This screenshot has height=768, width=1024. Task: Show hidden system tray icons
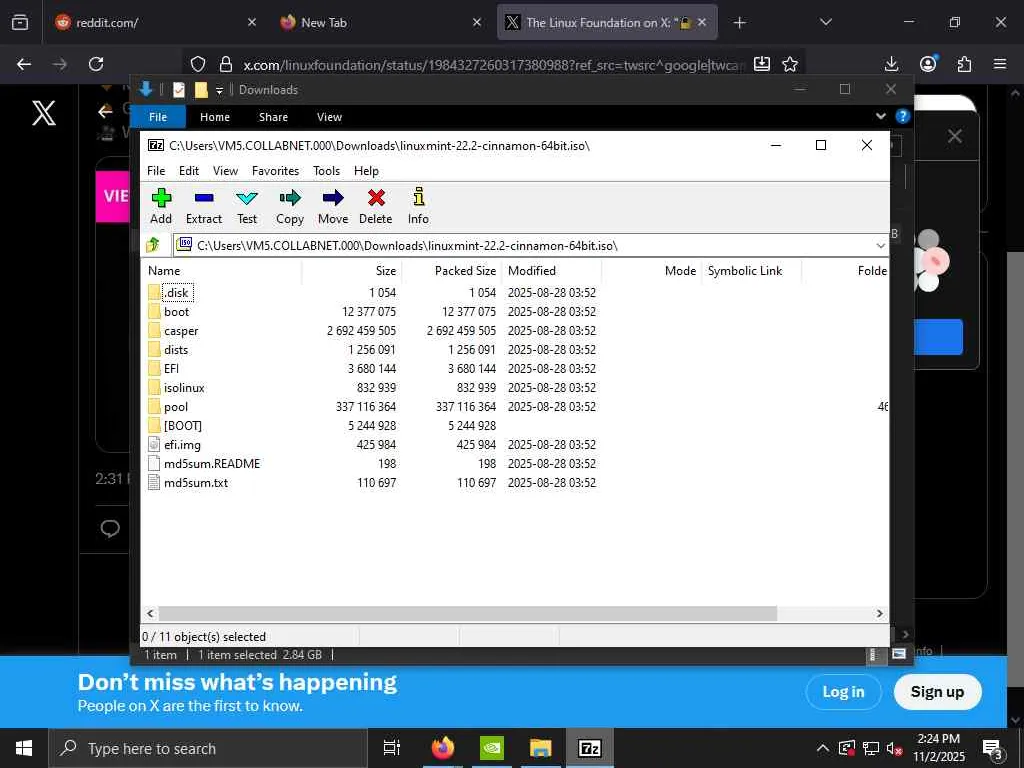(x=823, y=748)
